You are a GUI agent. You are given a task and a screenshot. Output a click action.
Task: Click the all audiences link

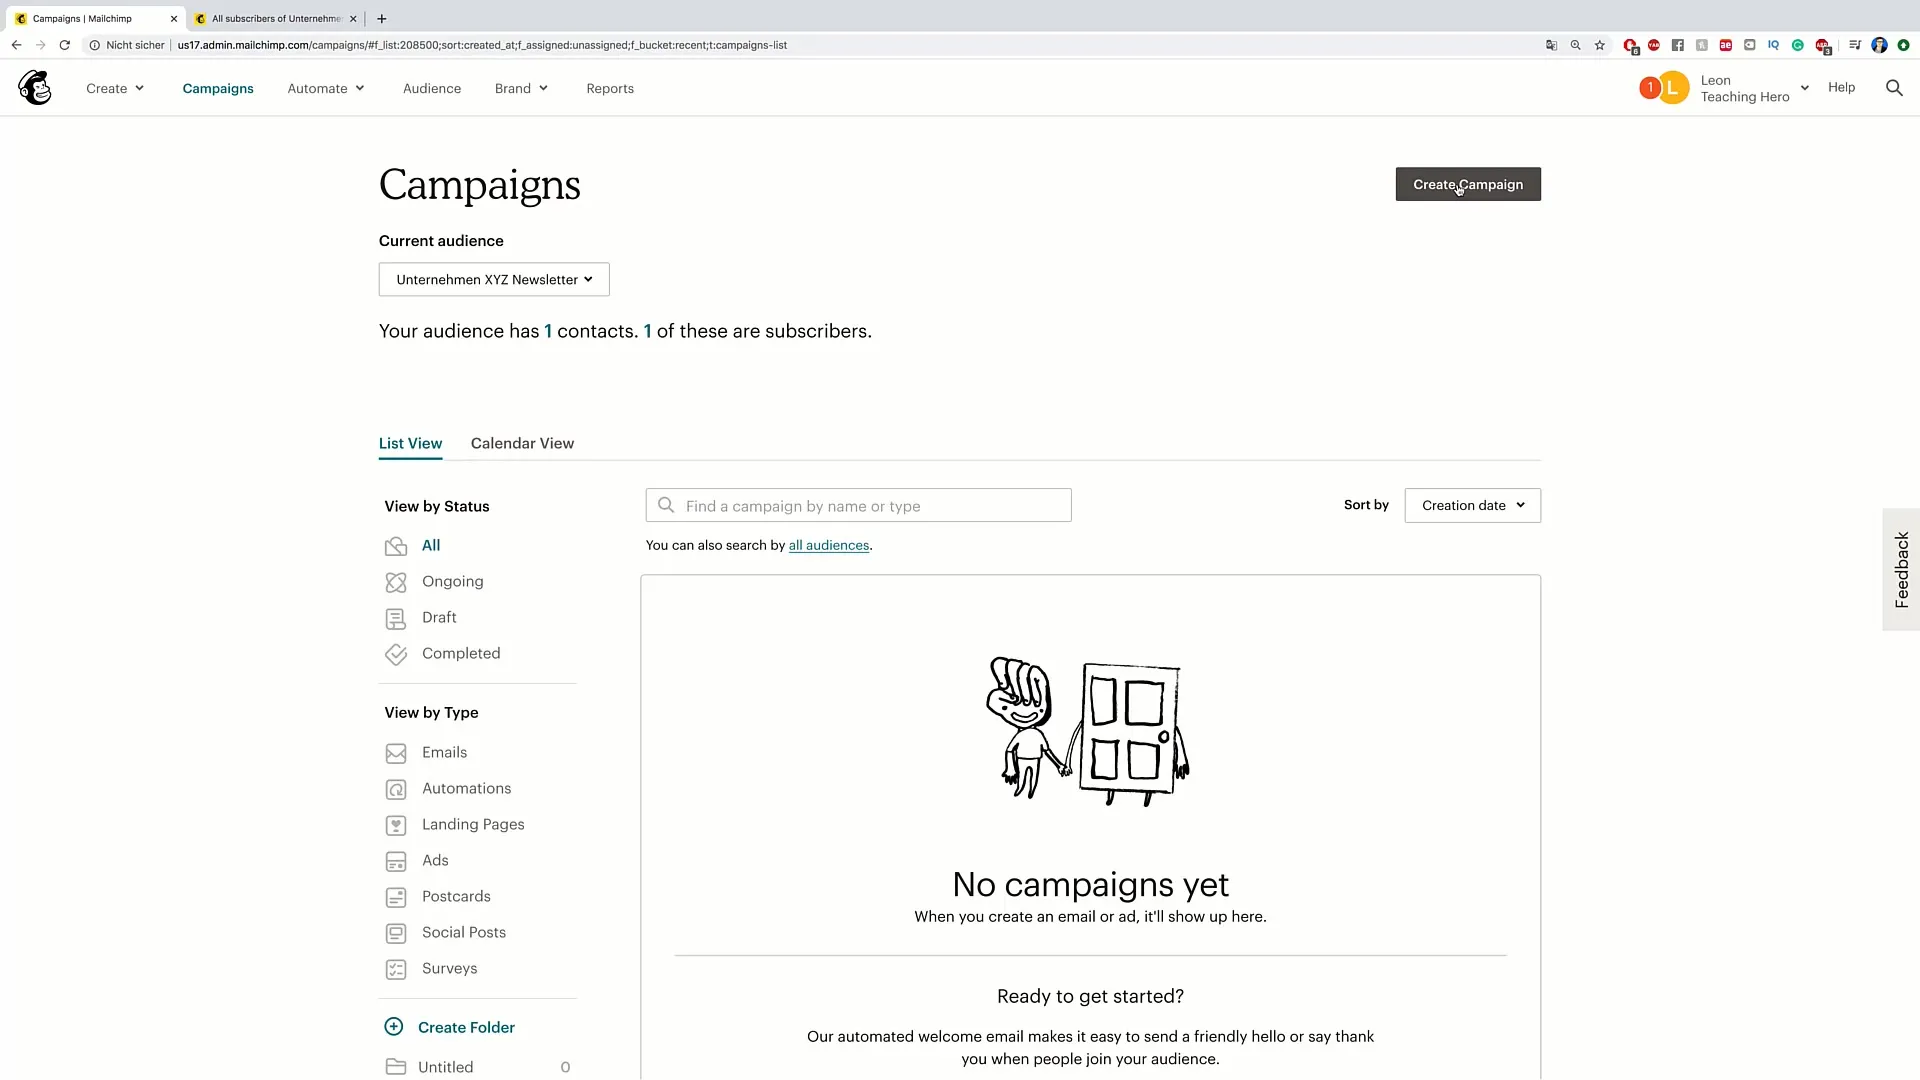click(x=828, y=545)
